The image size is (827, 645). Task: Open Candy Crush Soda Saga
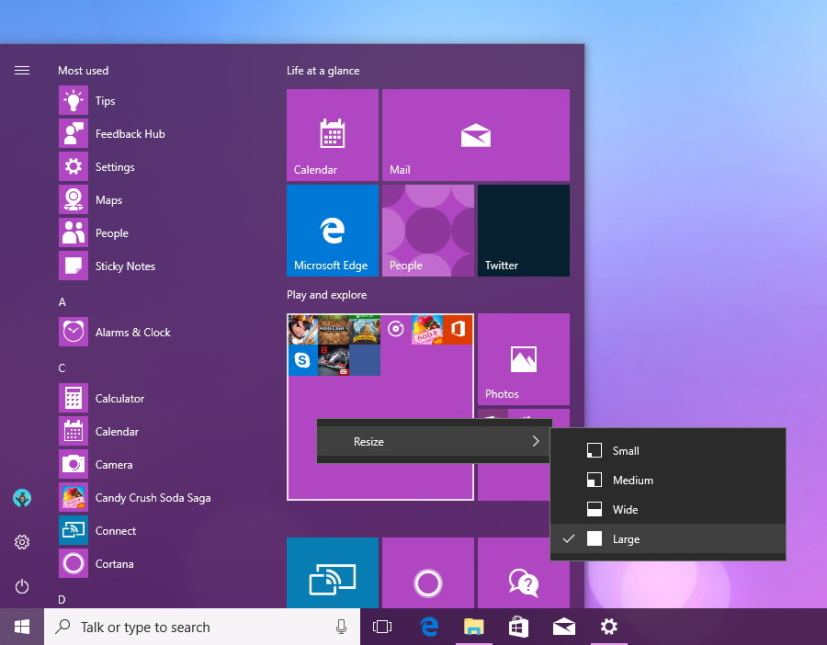tap(135, 498)
